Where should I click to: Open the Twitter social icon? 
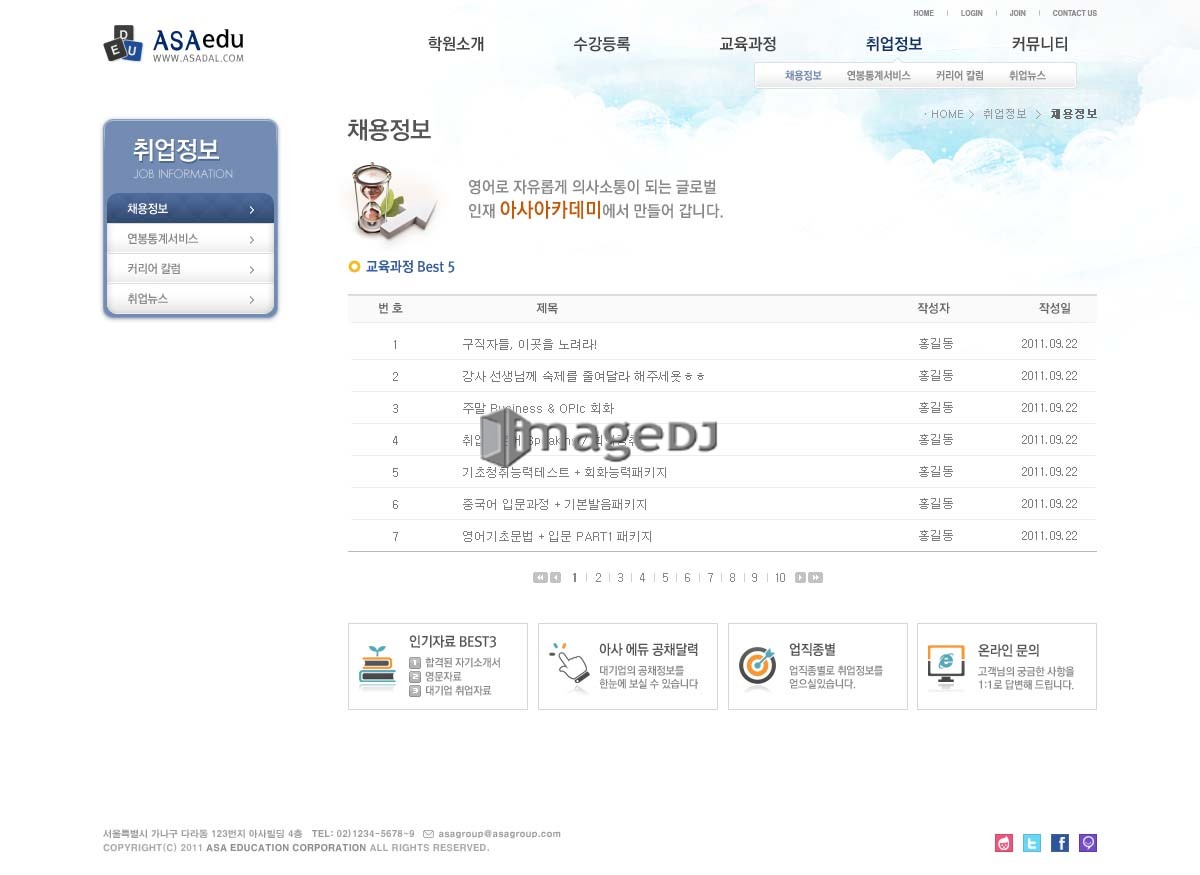(x=1031, y=843)
